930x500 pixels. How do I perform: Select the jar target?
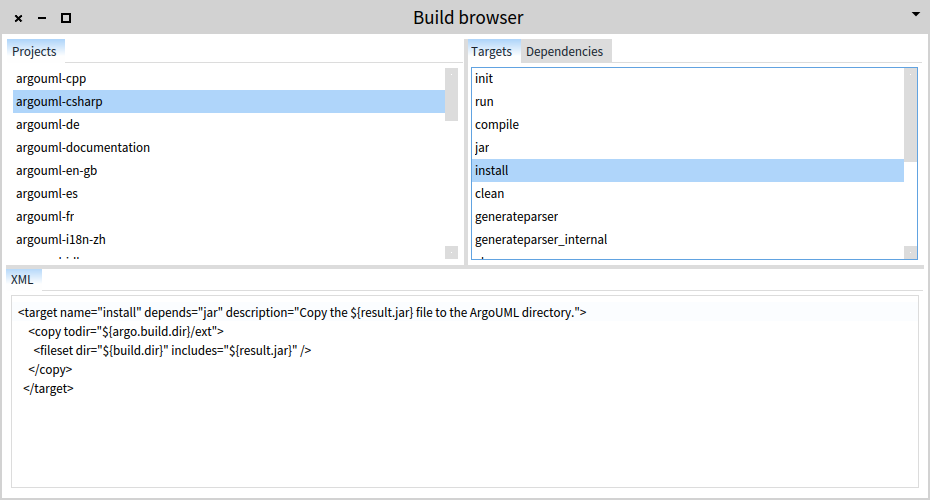688,148
